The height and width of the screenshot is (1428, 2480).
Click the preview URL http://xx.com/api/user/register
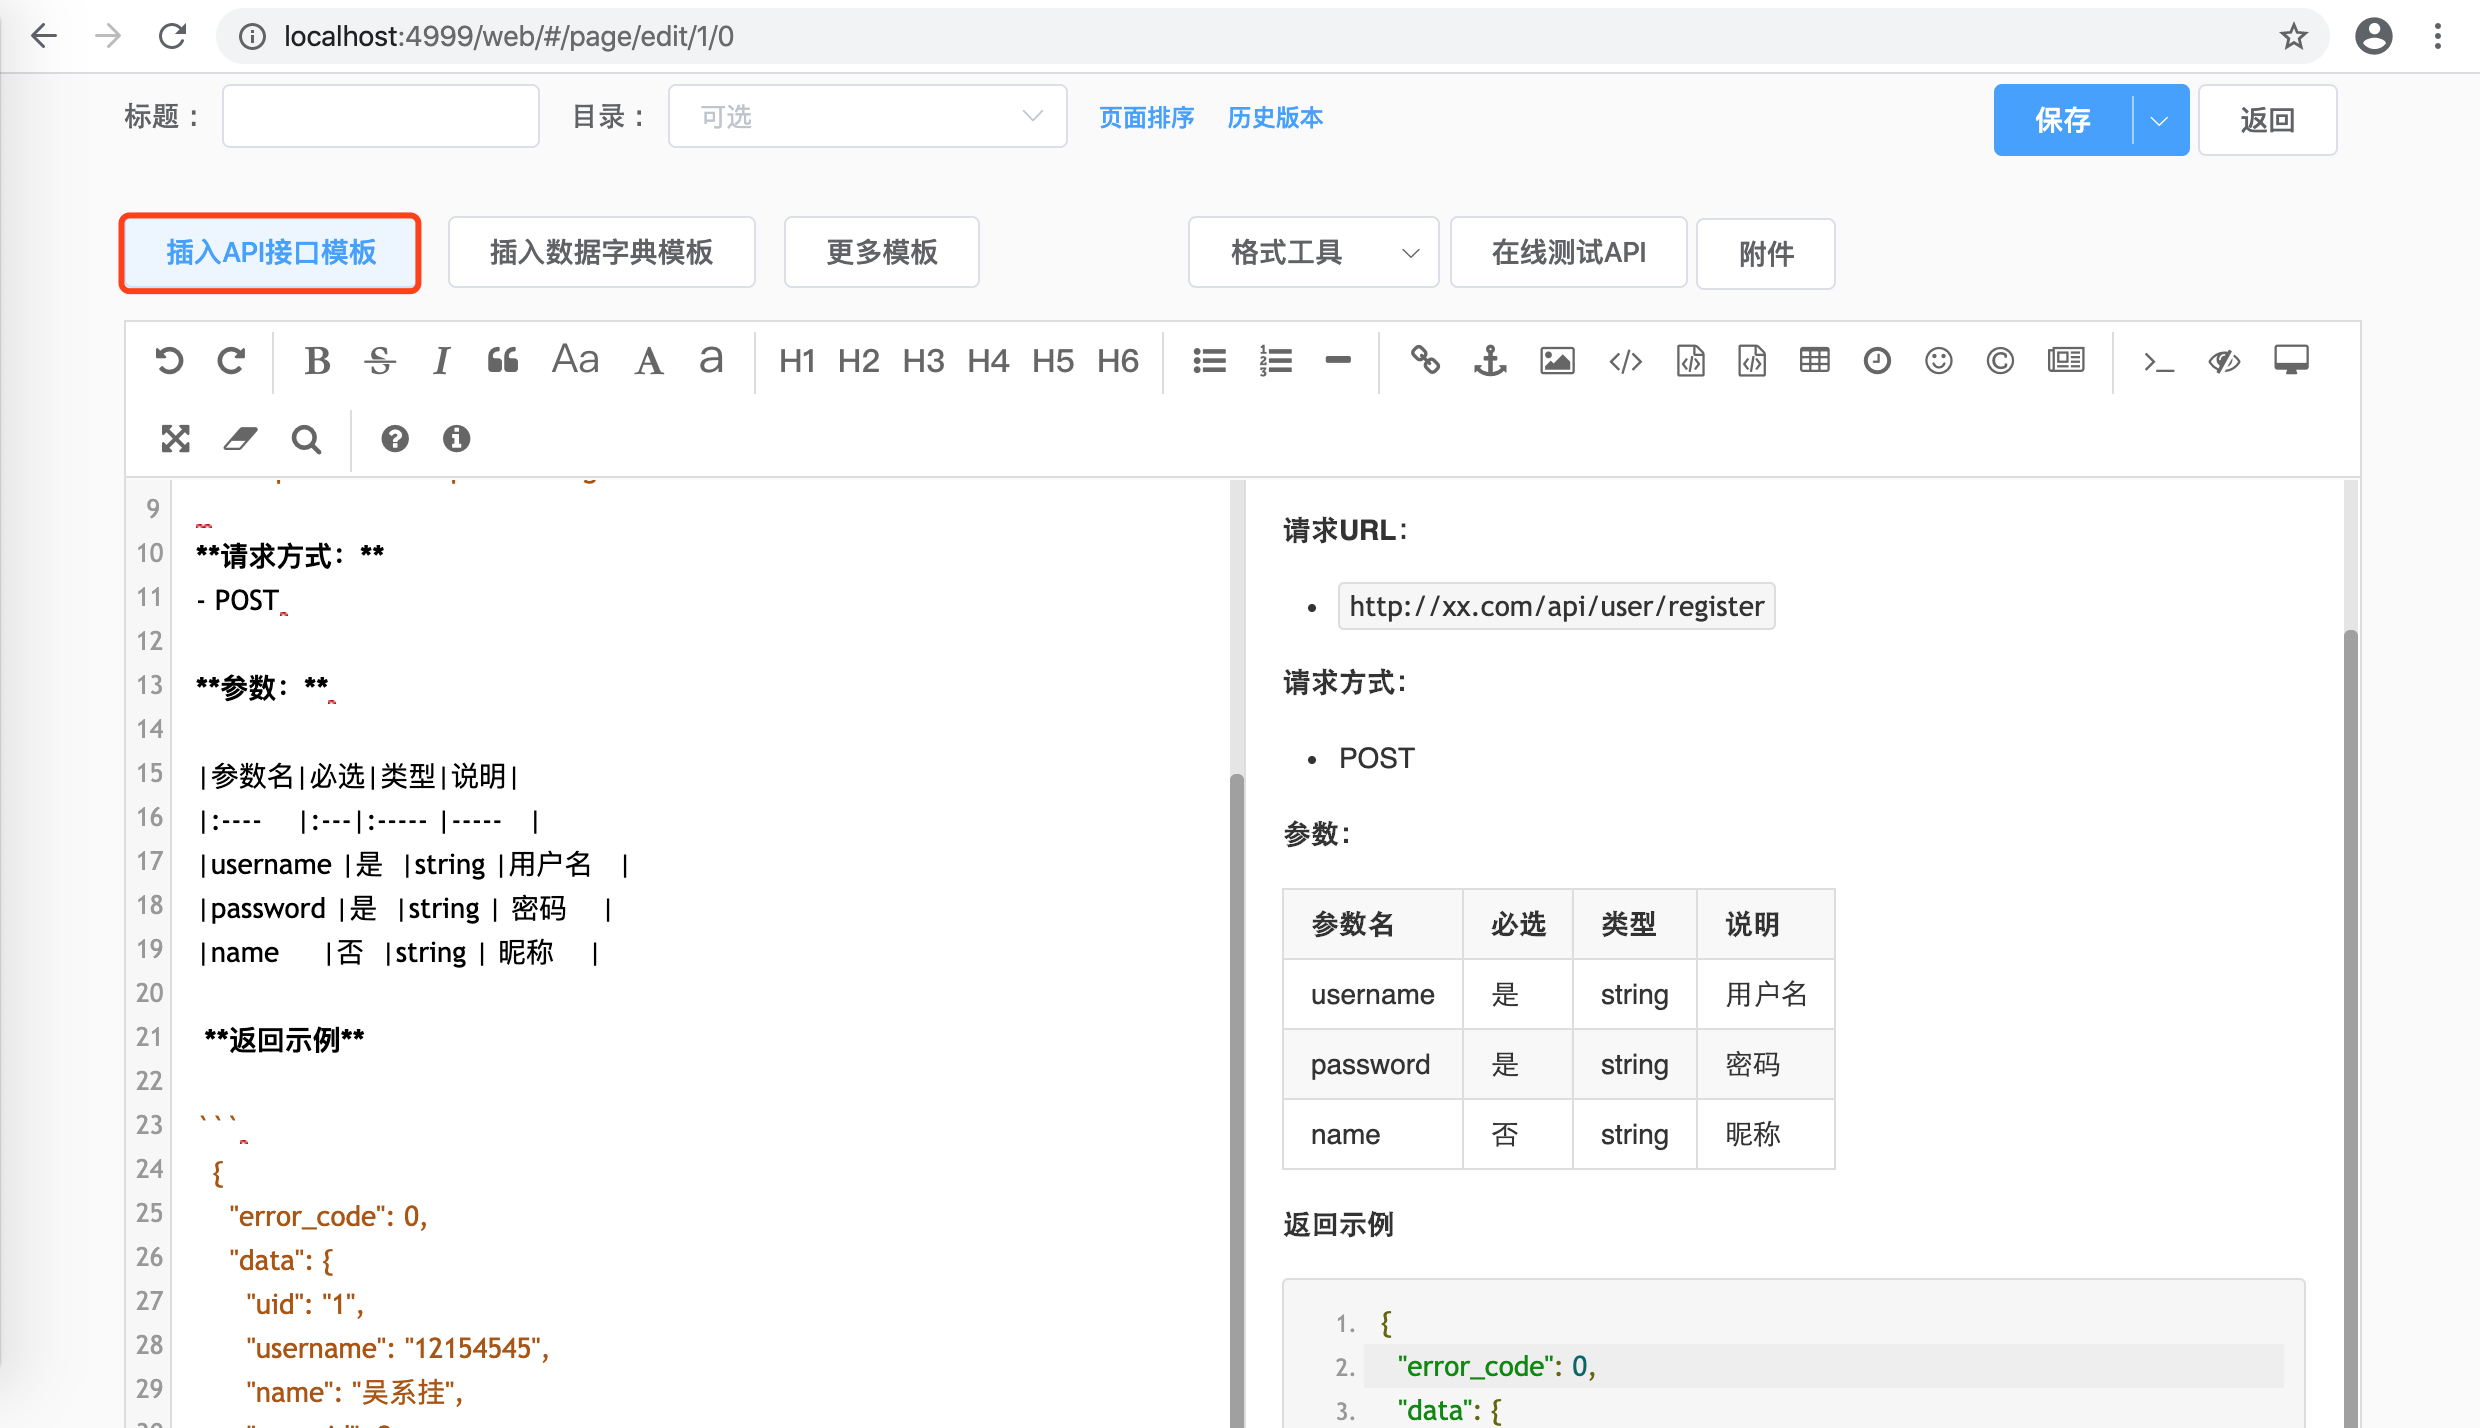click(x=1556, y=606)
